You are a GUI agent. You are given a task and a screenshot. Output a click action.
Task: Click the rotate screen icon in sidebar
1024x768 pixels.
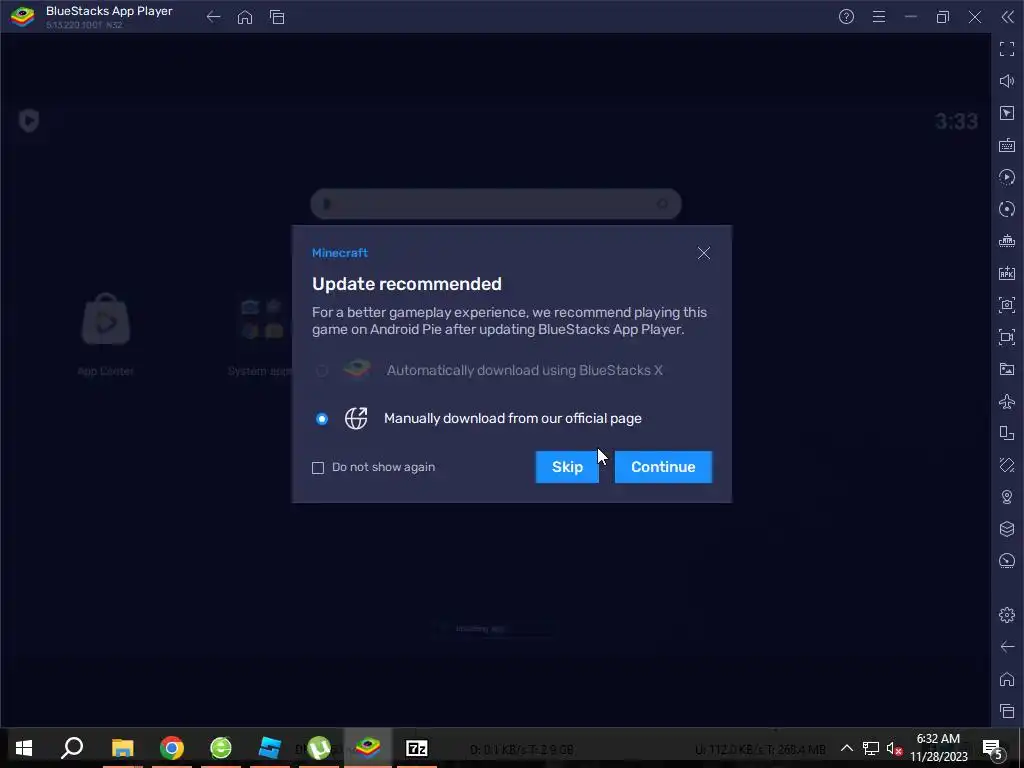tap(1007, 433)
